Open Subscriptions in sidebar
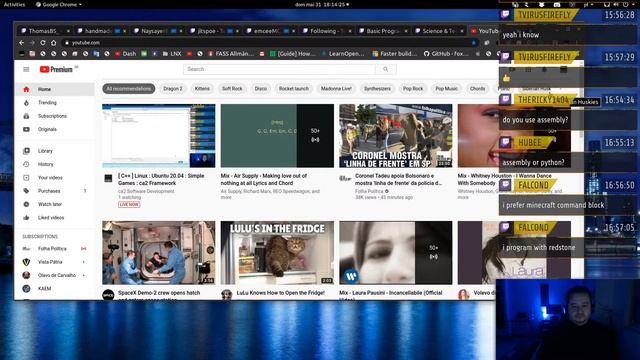 coord(55,116)
